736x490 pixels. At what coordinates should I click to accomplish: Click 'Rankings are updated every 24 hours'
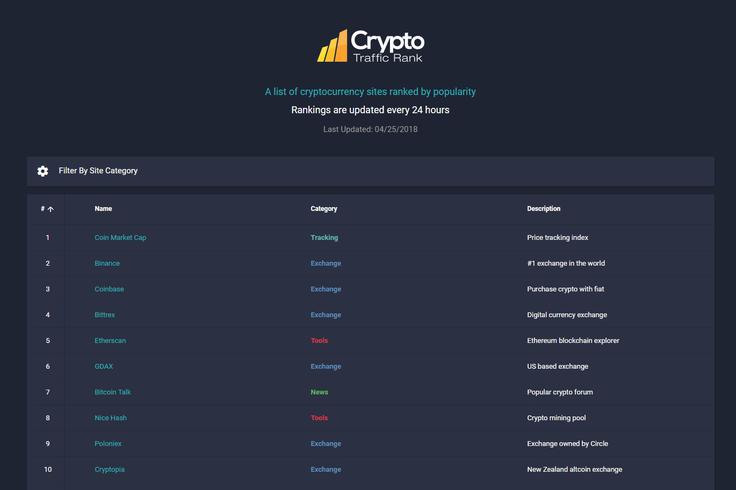[370, 110]
